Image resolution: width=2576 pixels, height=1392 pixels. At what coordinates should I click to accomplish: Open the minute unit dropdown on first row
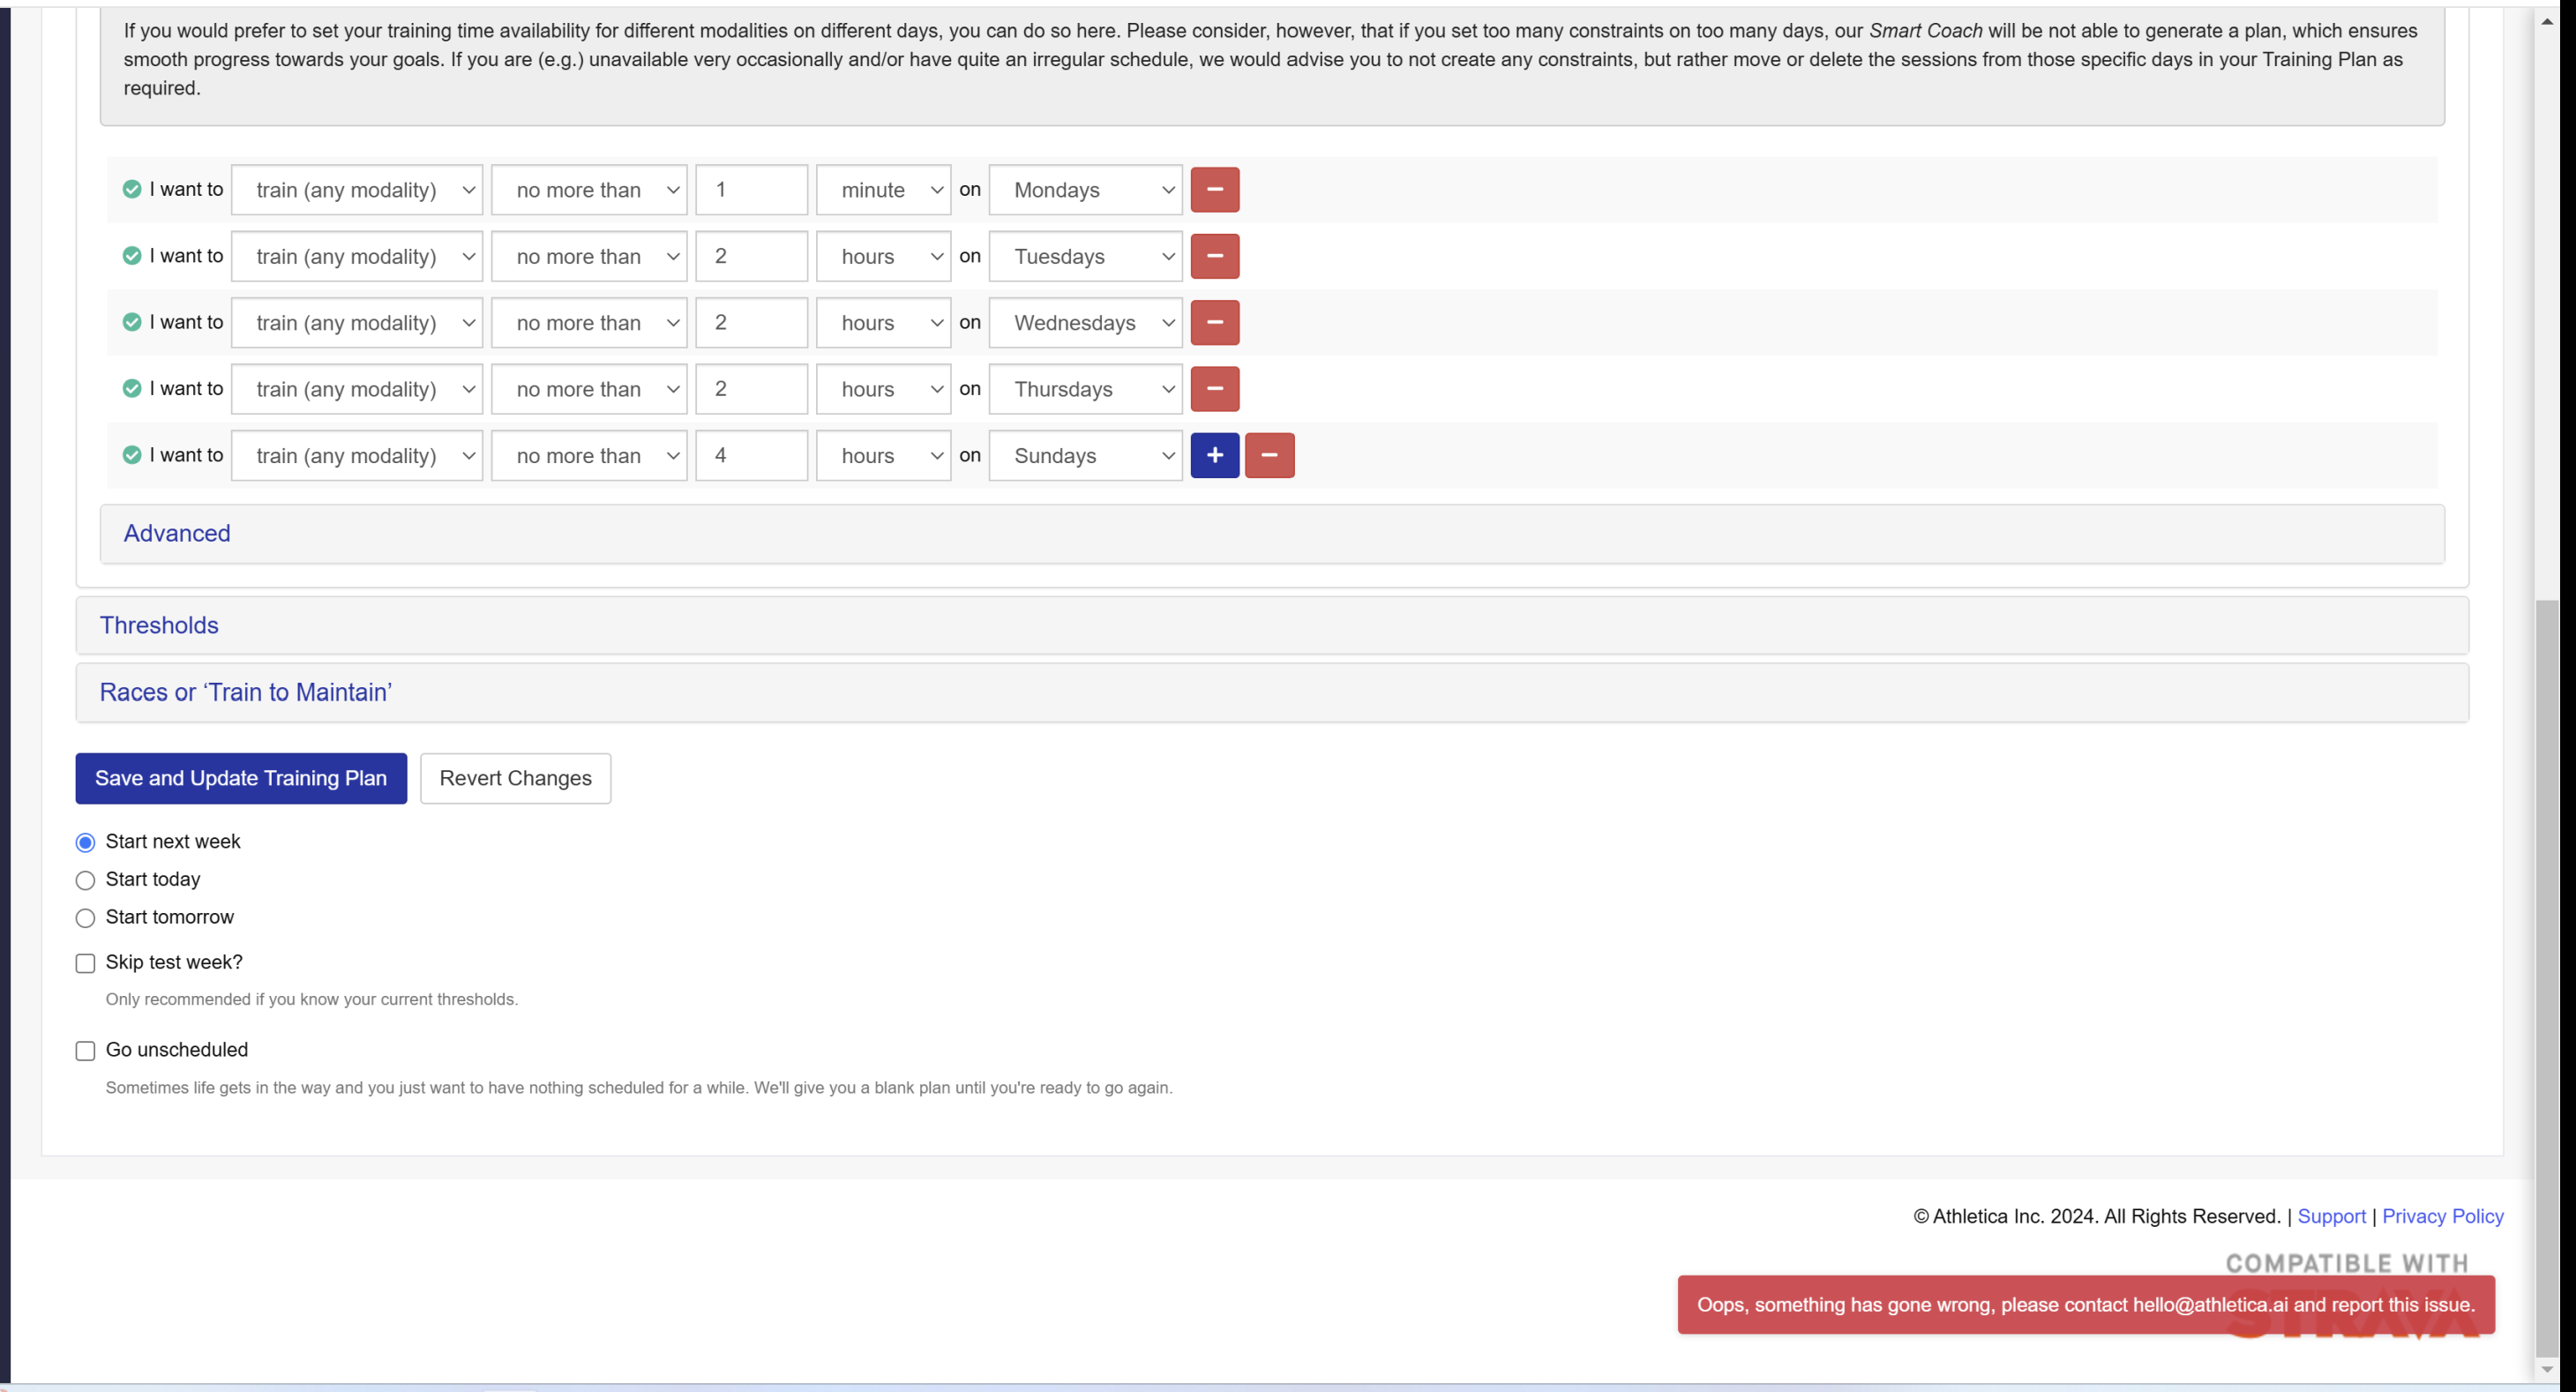pyautogui.click(x=883, y=190)
